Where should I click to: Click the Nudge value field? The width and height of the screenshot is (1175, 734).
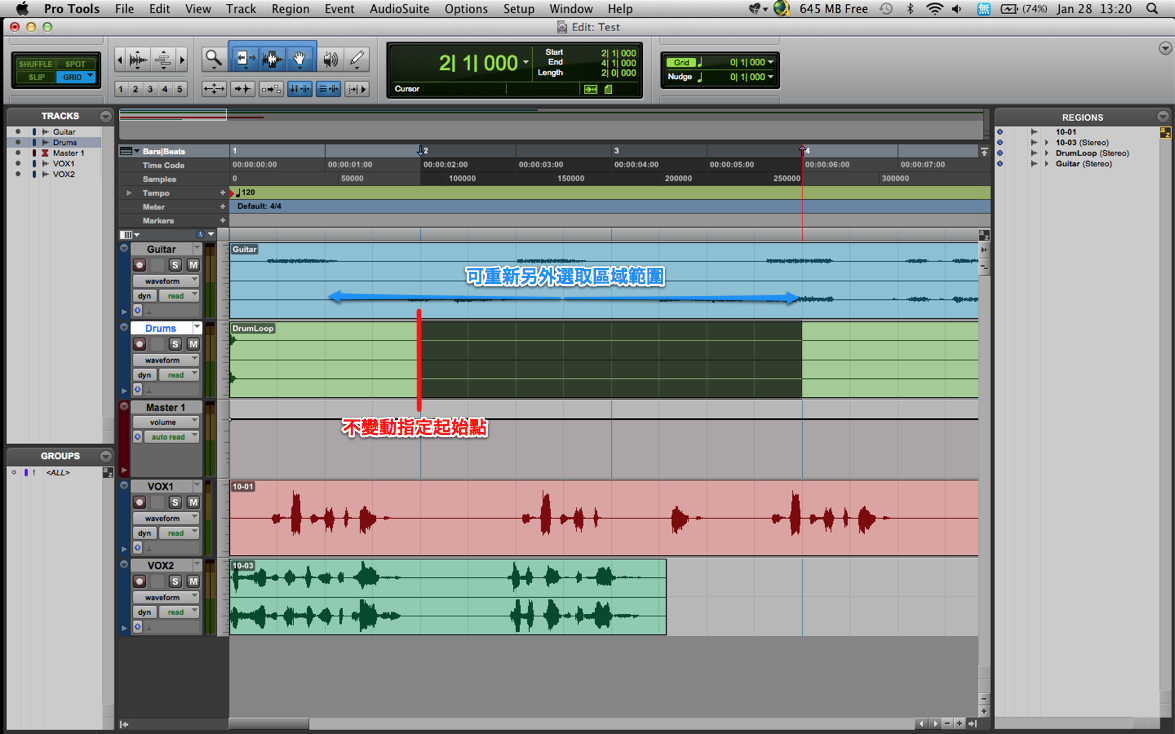tap(746, 76)
